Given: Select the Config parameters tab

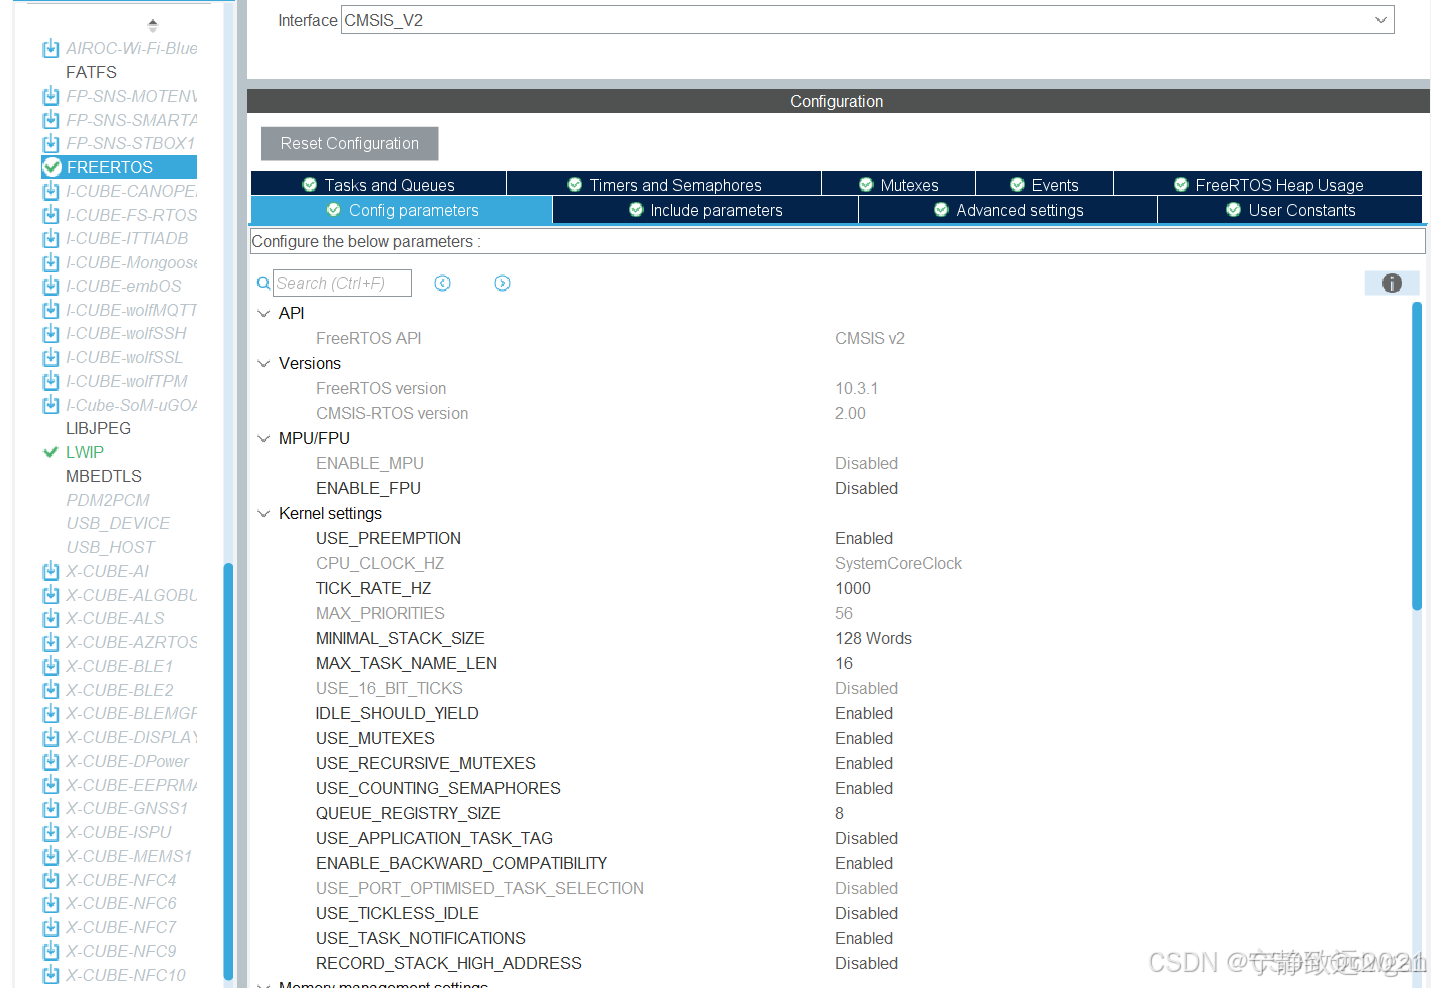Looking at the screenshot, I should [401, 210].
